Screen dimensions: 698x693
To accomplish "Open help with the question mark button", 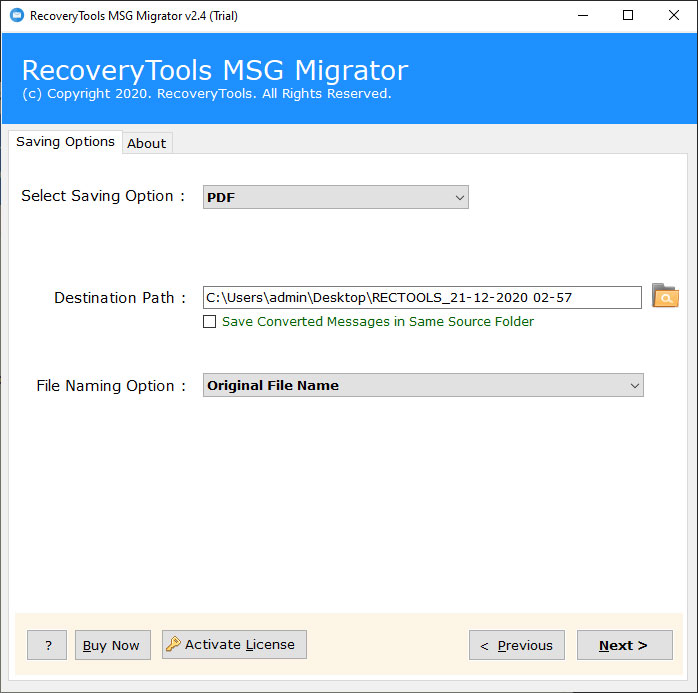I will pos(47,645).
